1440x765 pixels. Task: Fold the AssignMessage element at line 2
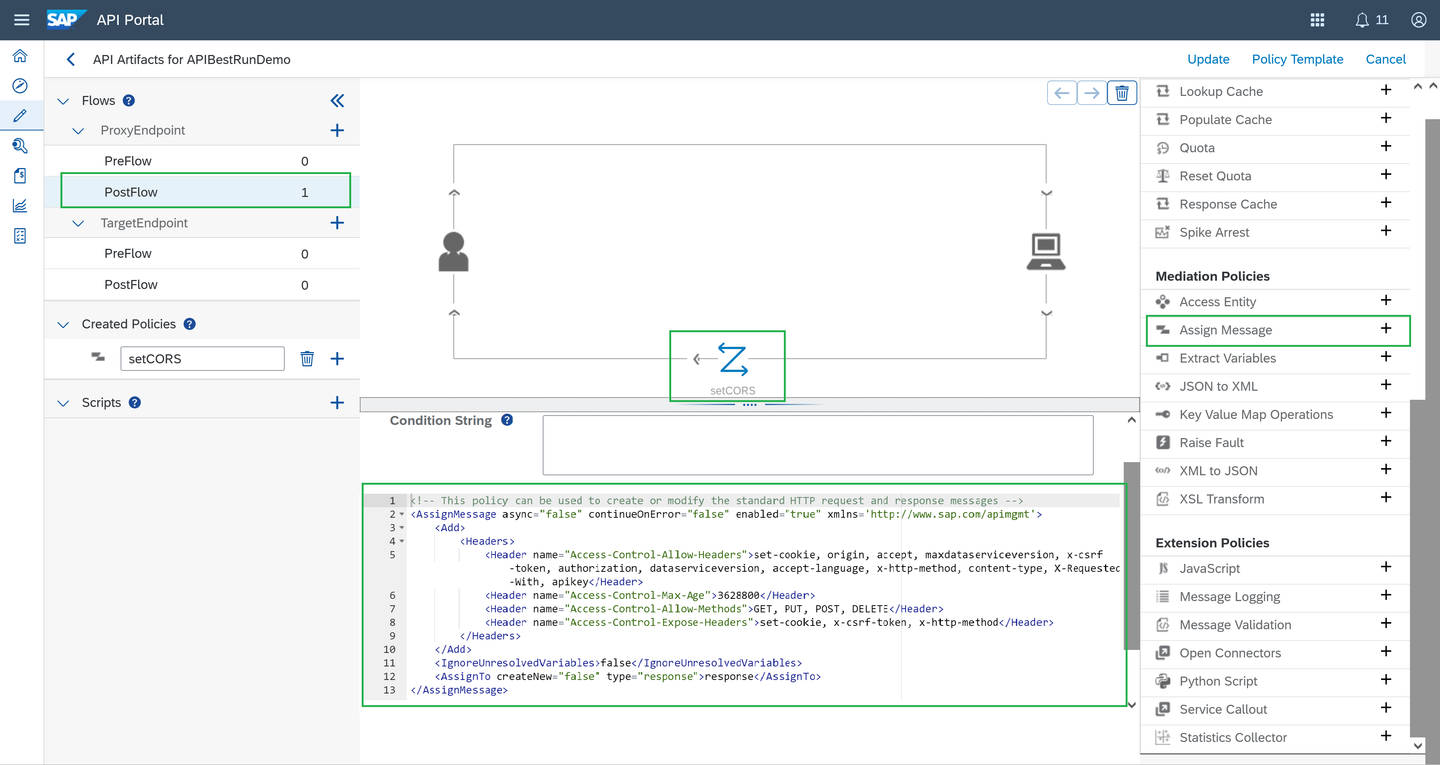click(402, 514)
